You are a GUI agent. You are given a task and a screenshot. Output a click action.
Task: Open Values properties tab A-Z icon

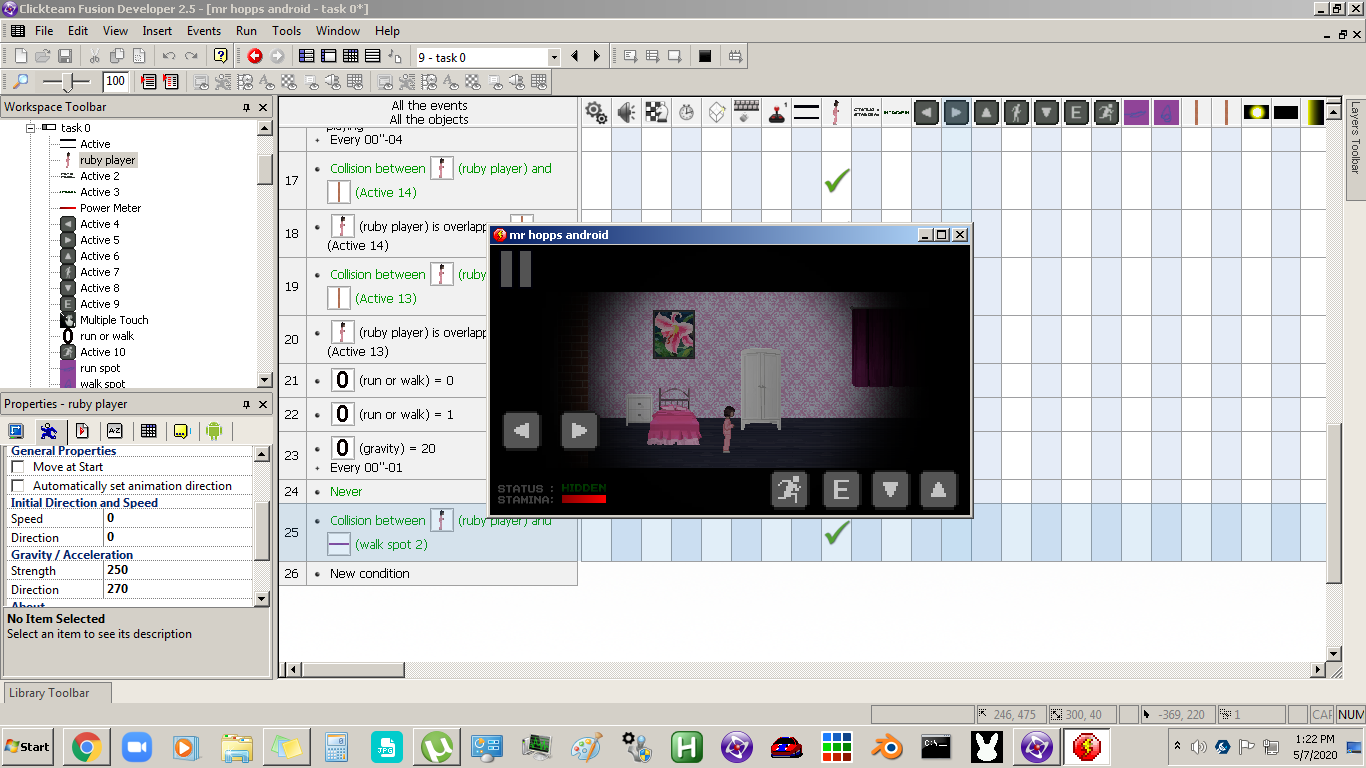pyautogui.click(x=115, y=431)
